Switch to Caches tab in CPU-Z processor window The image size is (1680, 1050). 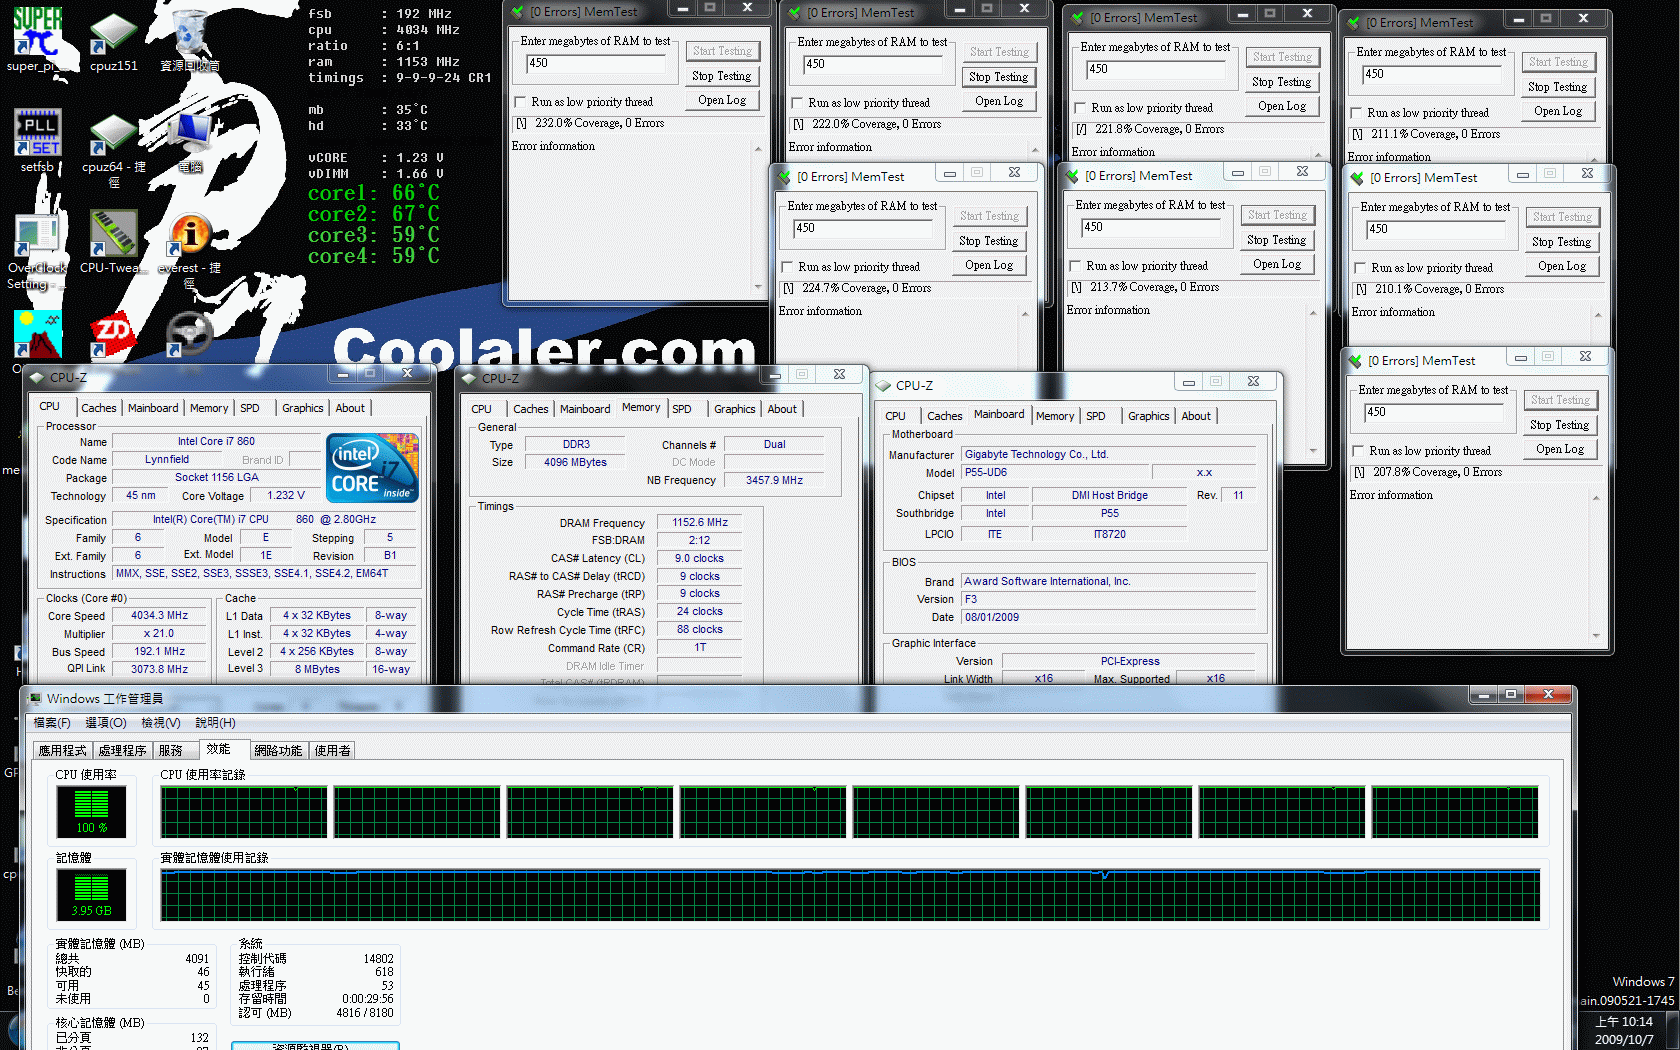[x=98, y=408]
